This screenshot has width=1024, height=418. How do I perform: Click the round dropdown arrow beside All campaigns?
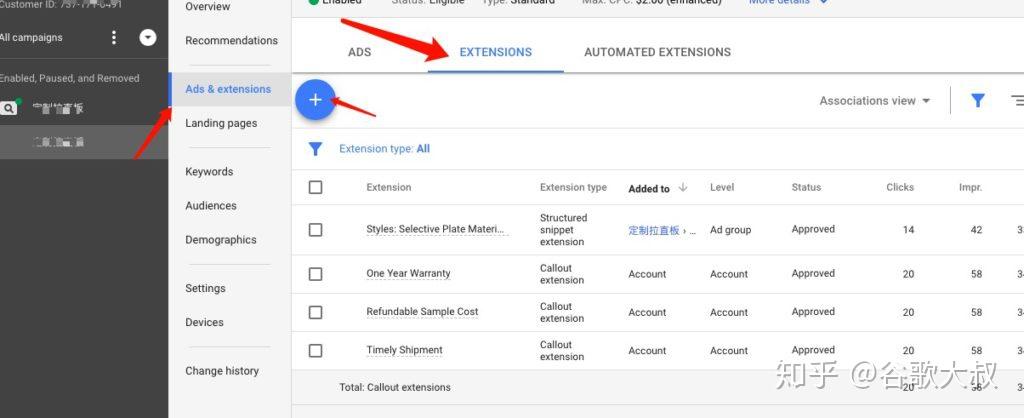(148, 37)
